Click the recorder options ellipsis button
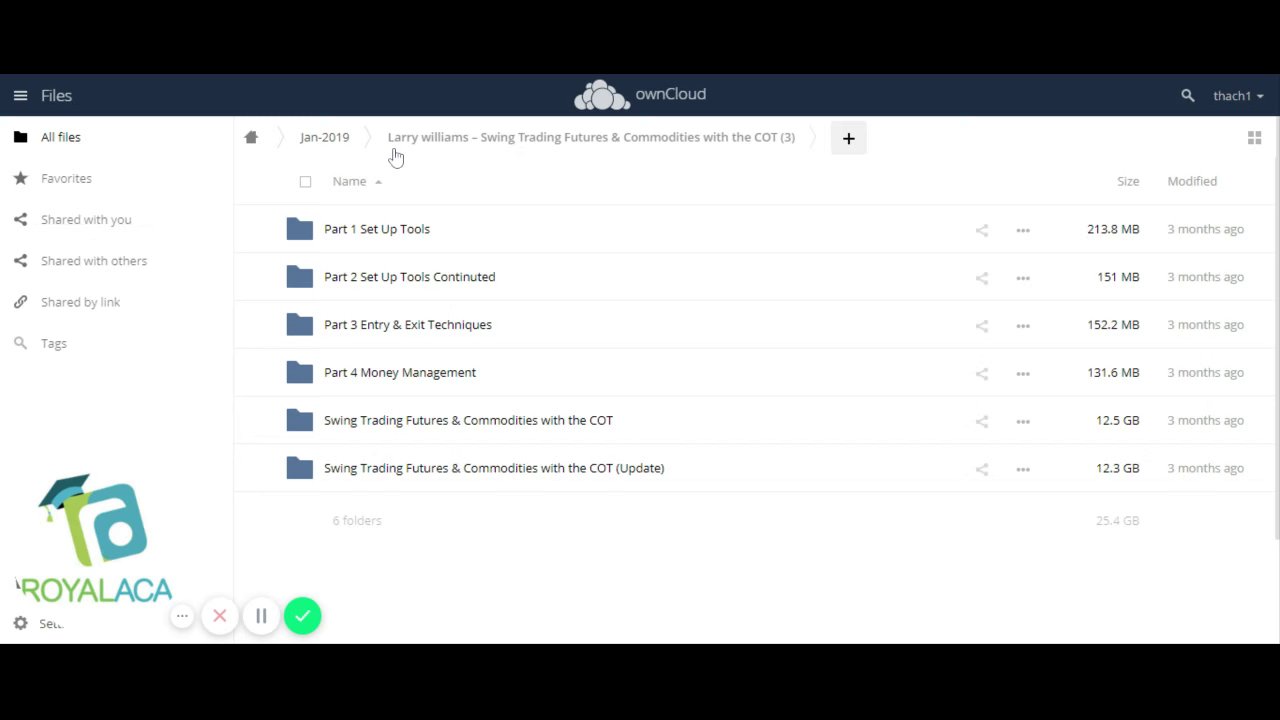1280x720 pixels. click(182, 616)
